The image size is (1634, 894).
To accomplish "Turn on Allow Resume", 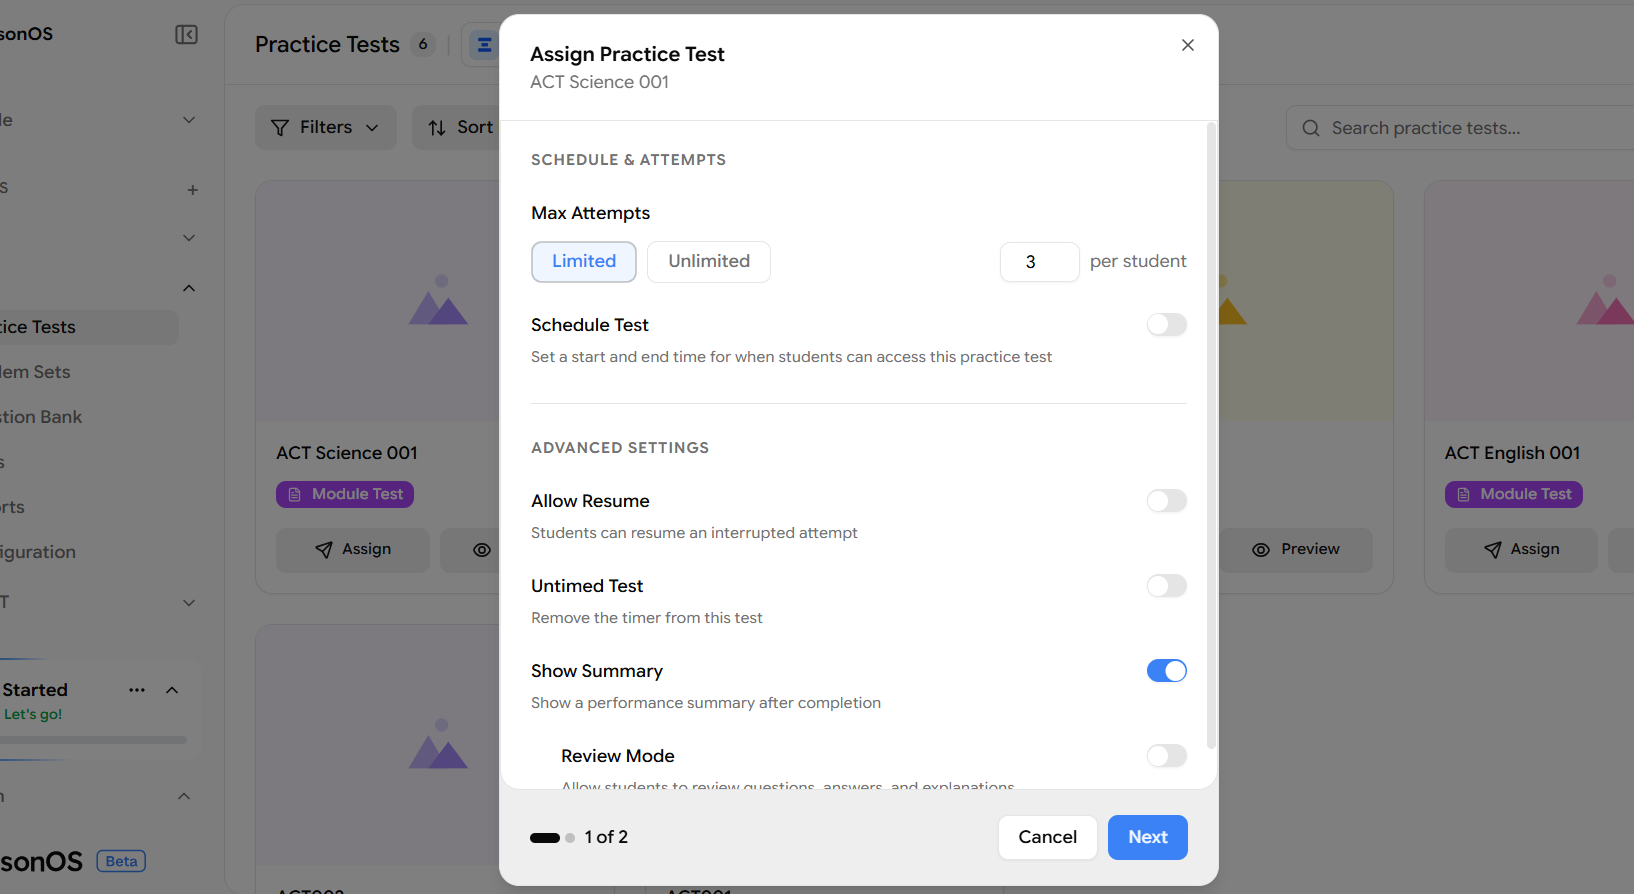I will 1166,501.
